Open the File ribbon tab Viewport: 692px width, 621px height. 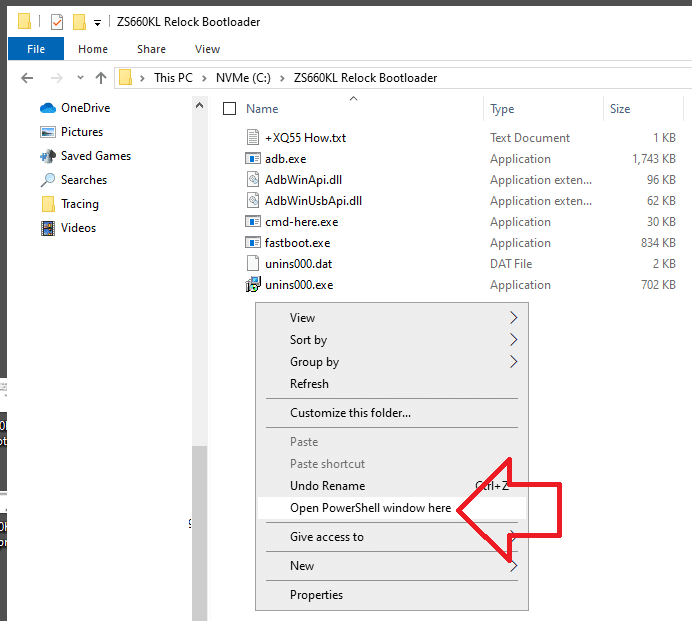[x=36, y=49]
